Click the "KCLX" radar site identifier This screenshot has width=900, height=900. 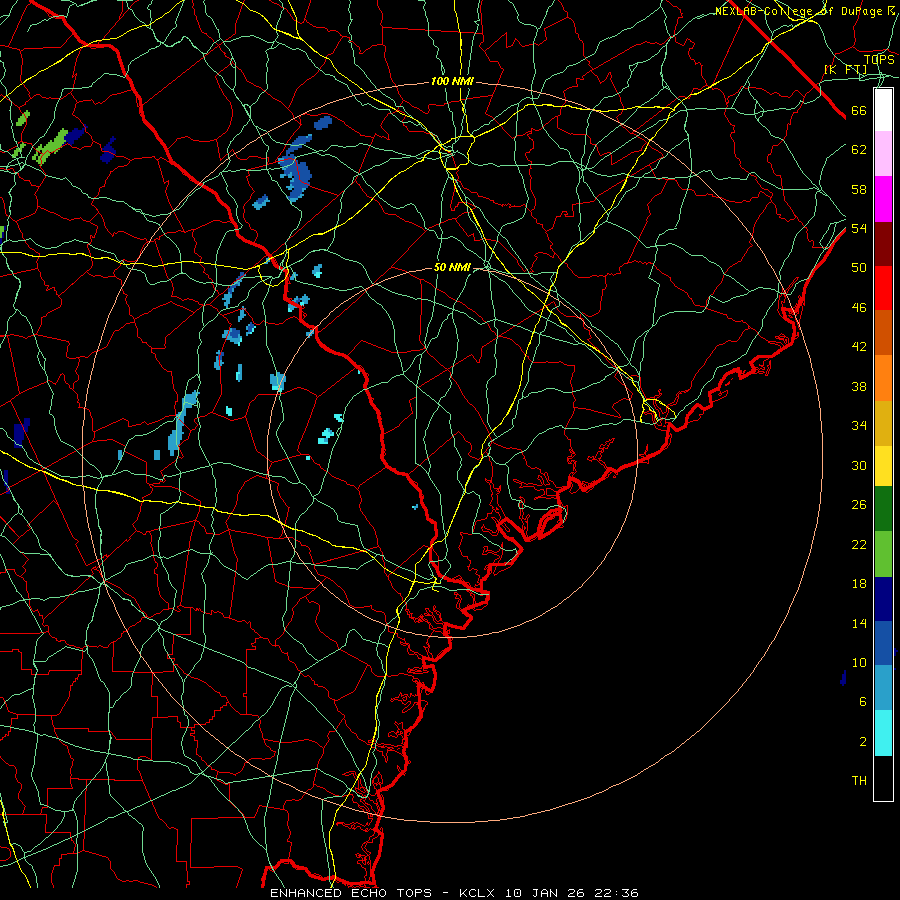click(479, 893)
